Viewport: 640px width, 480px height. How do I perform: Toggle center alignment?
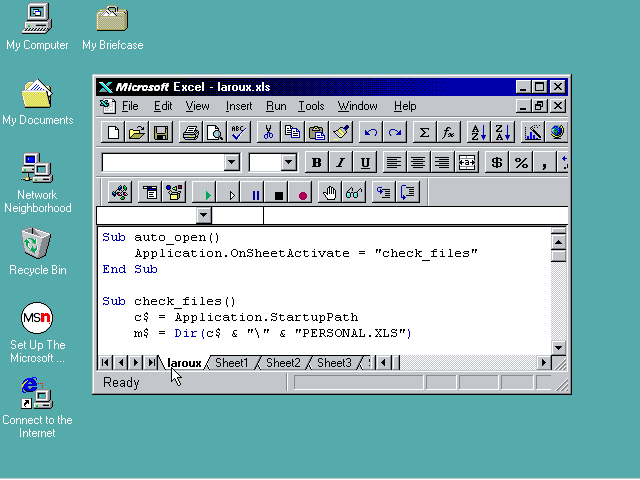(418, 162)
